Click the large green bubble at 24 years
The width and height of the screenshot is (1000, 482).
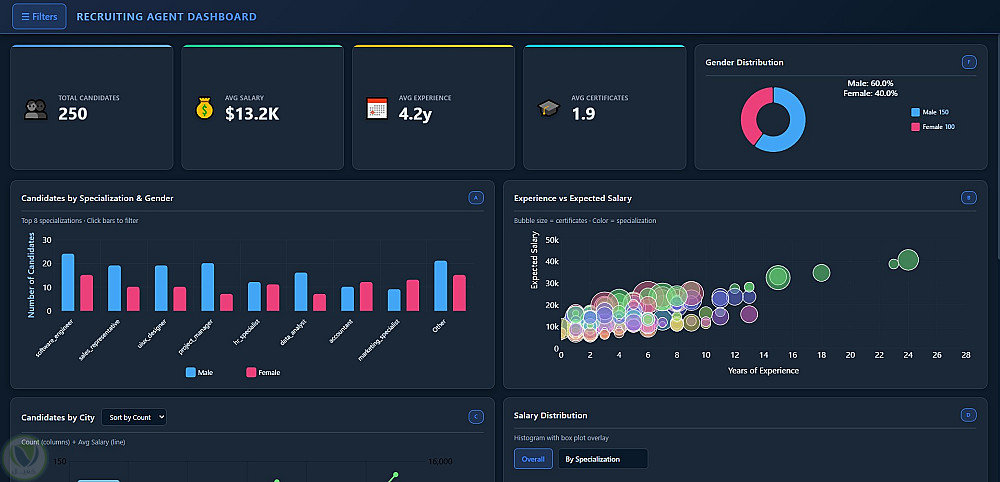(908, 260)
